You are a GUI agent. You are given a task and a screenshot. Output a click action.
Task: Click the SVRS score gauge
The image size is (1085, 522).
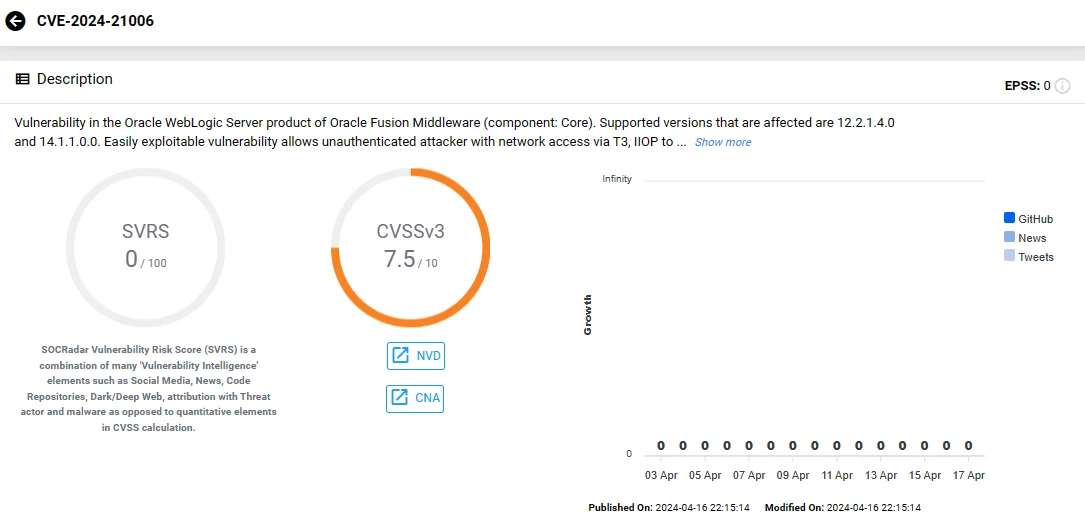pos(145,248)
